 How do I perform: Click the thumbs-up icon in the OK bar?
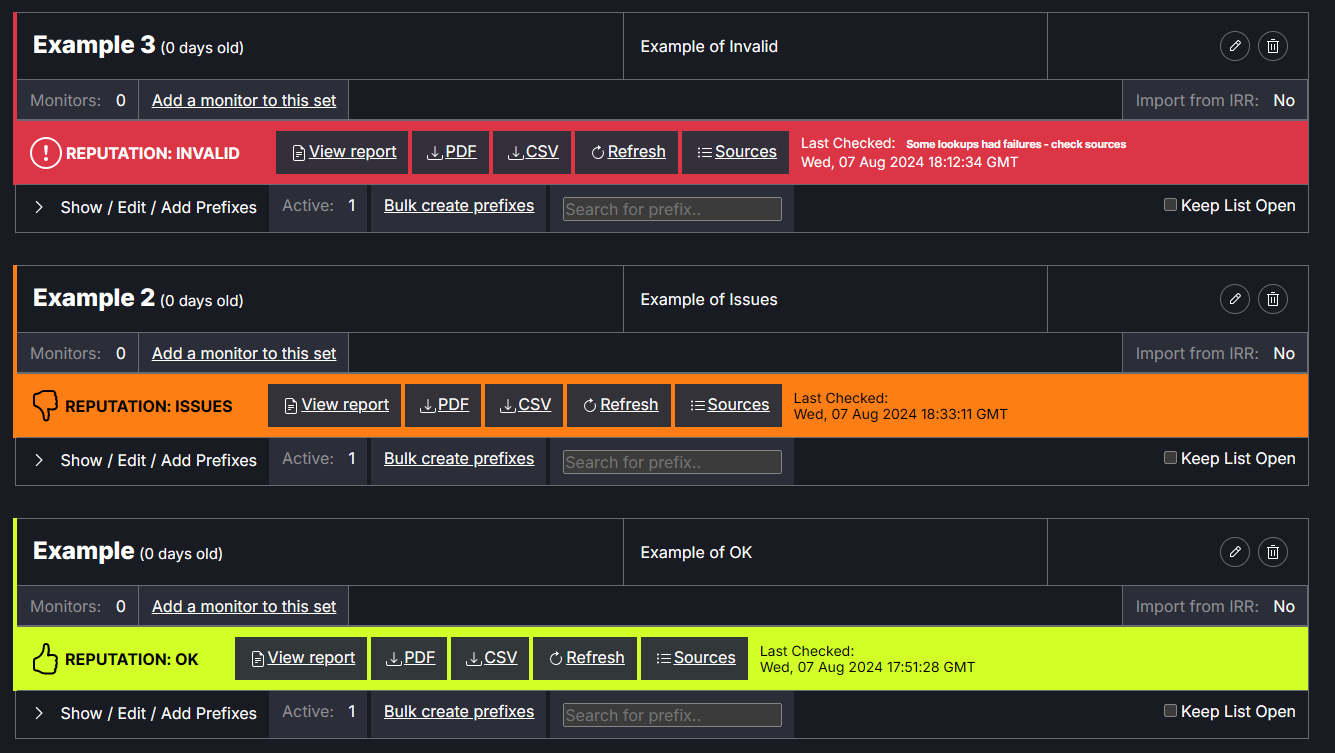pos(46,659)
